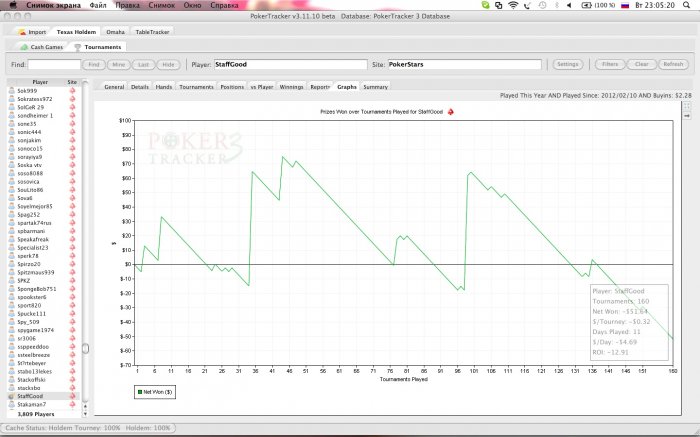Screen dimensions: 700x437
Task: Click the Hide button
Action: click(x=168, y=65)
